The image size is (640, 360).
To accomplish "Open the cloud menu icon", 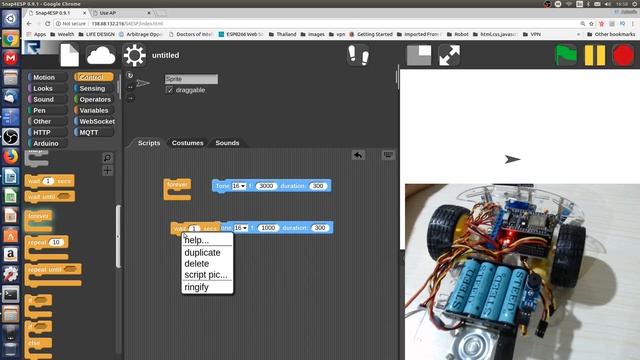I will (x=101, y=55).
